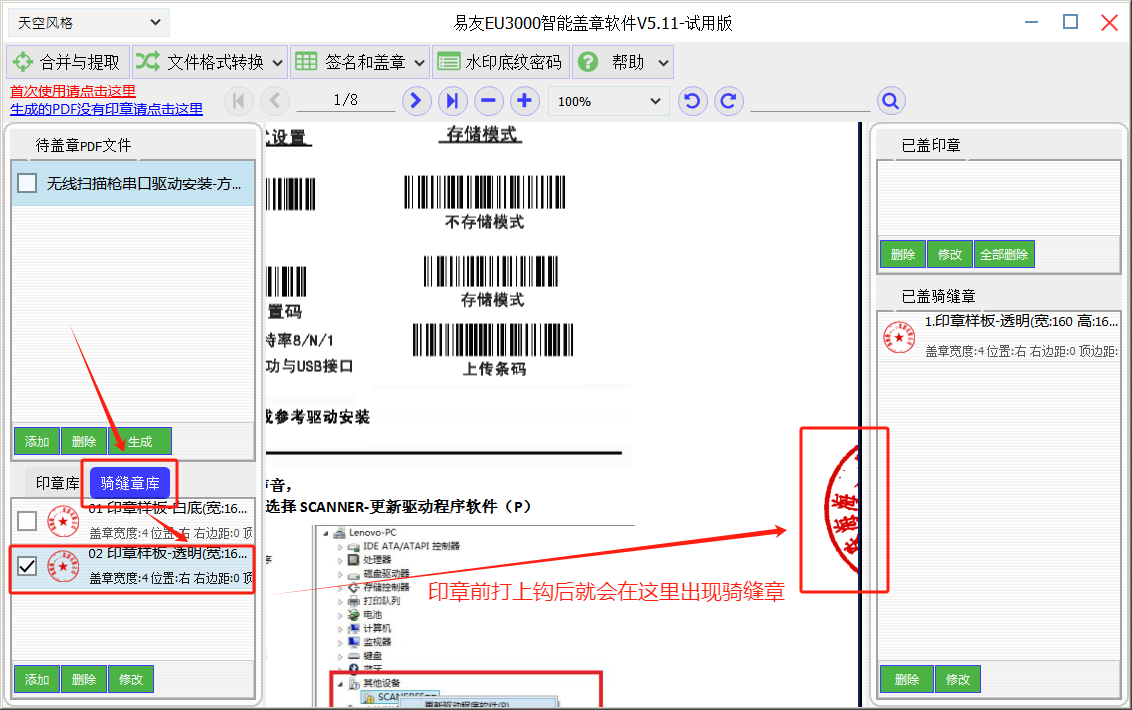Click the 已盖印章 panel tab
This screenshot has height=710, width=1132.
tap(931, 145)
